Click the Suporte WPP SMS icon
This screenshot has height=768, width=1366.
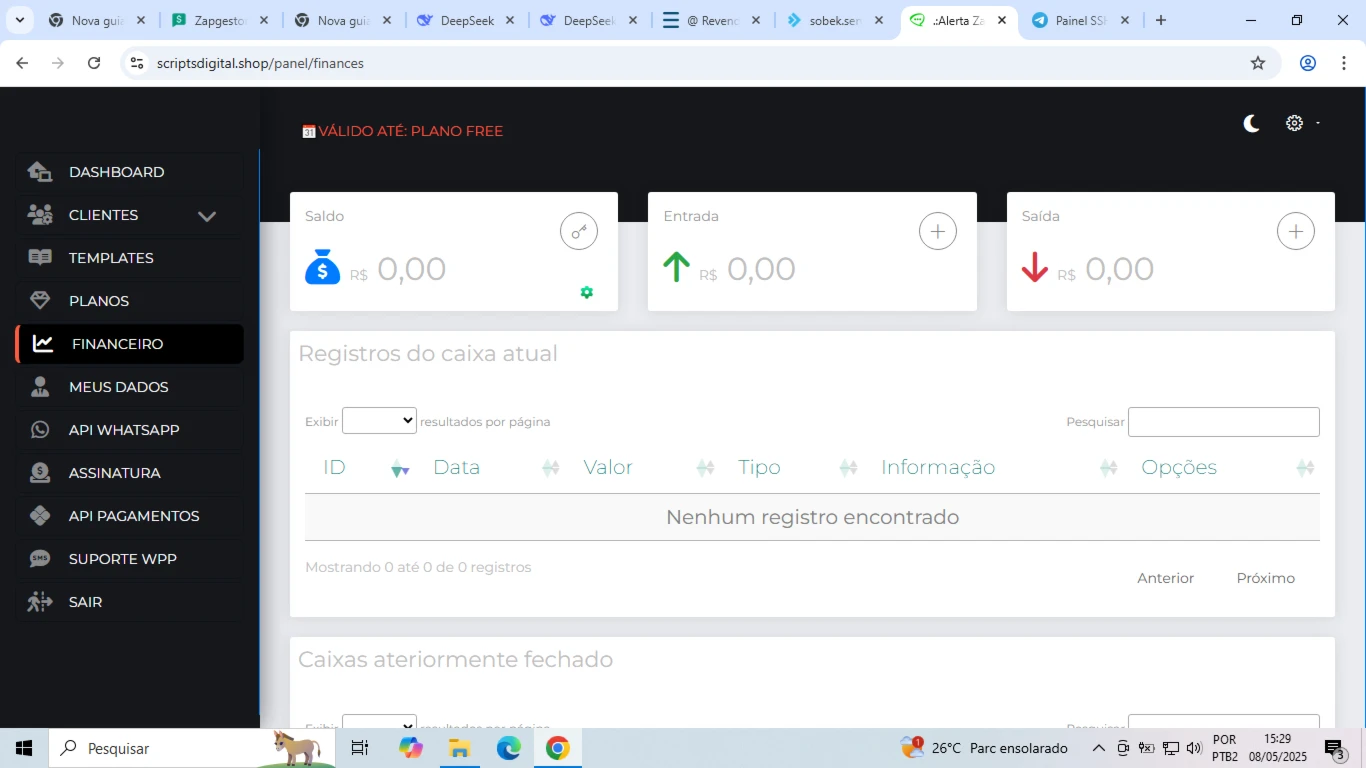40,559
